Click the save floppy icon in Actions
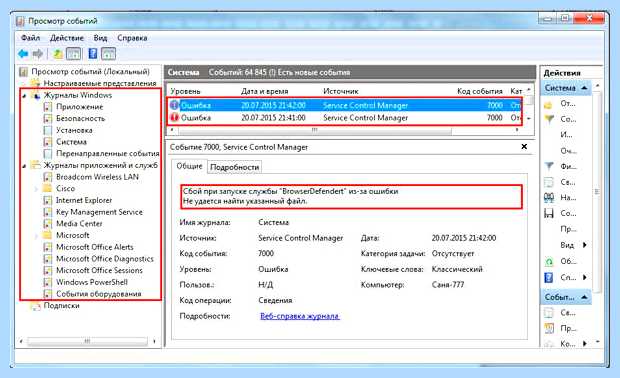Viewport: 620px width, 378px height. pos(549,213)
